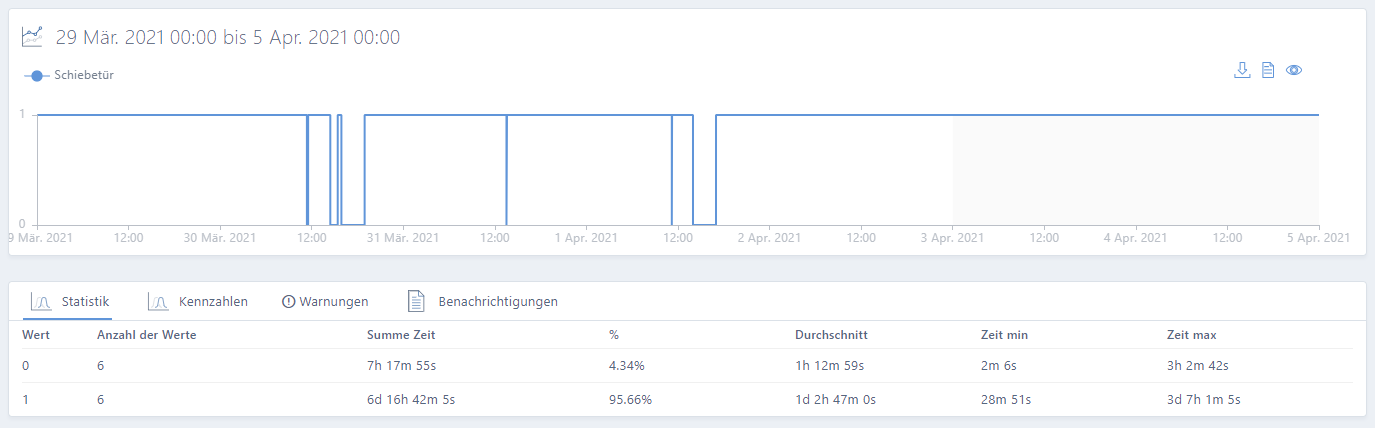The image size is (1375, 428).
Task: Select the value 1 link in the table
Action: 26,399
